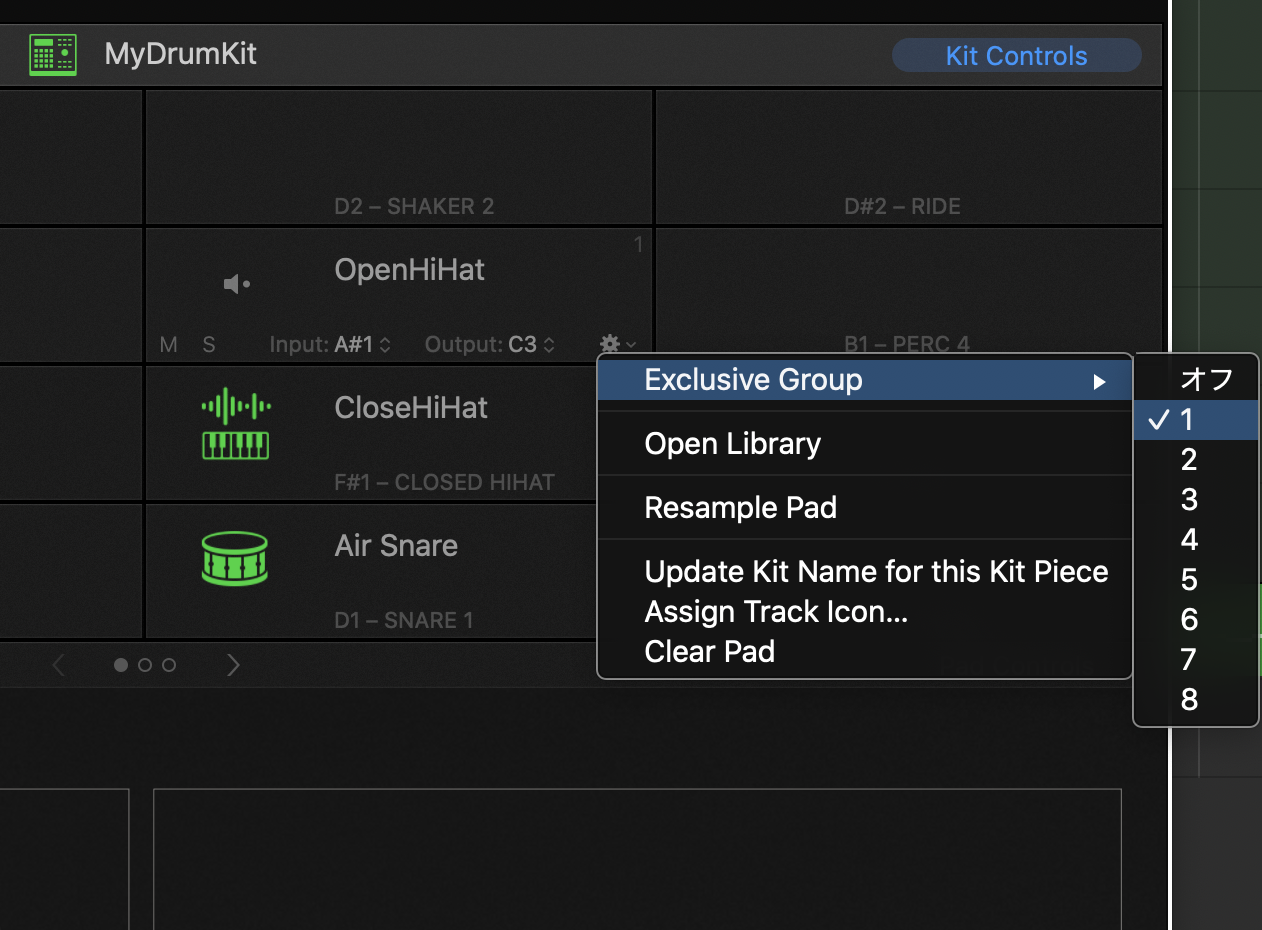Expand the Exclusive Group submenu
Image resolution: width=1262 pixels, height=930 pixels.
[865, 380]
